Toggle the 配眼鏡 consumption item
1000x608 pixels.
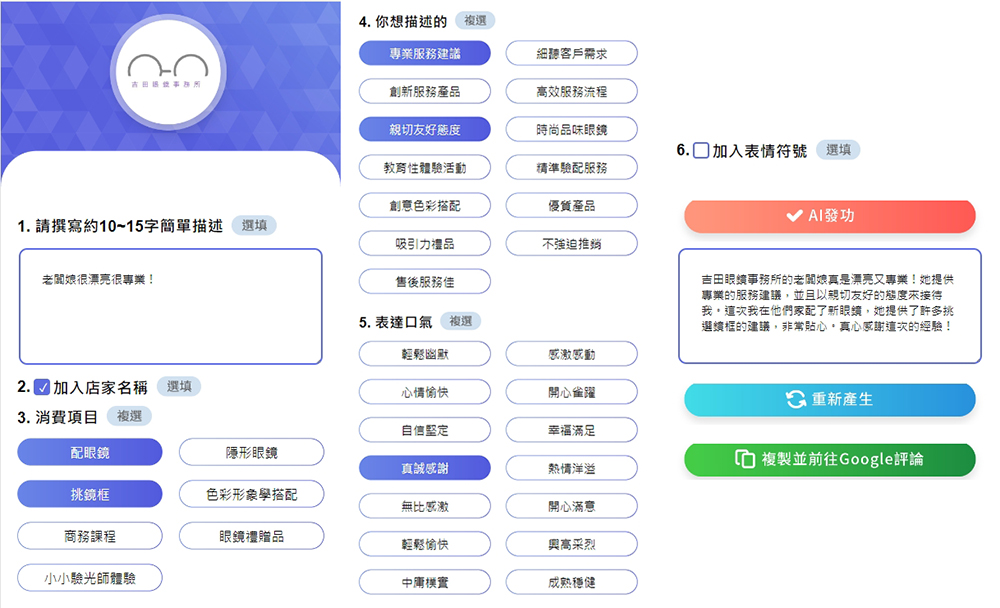click(x=90, y=452)
